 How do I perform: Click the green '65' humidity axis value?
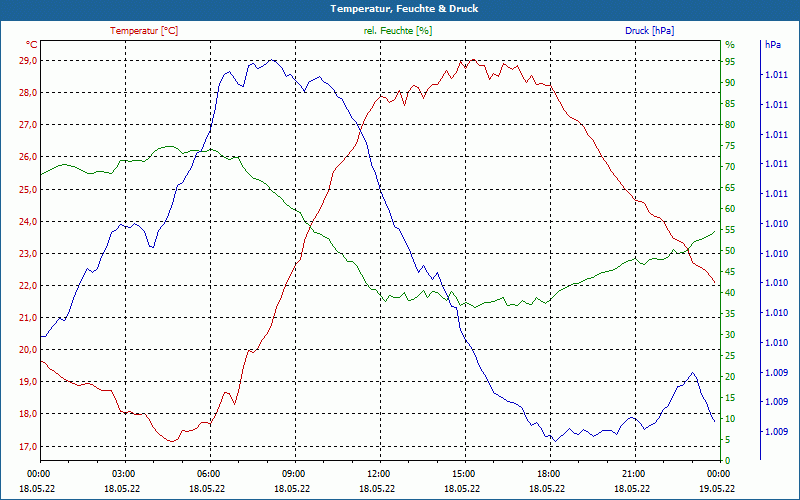click(x=730, y=188)
